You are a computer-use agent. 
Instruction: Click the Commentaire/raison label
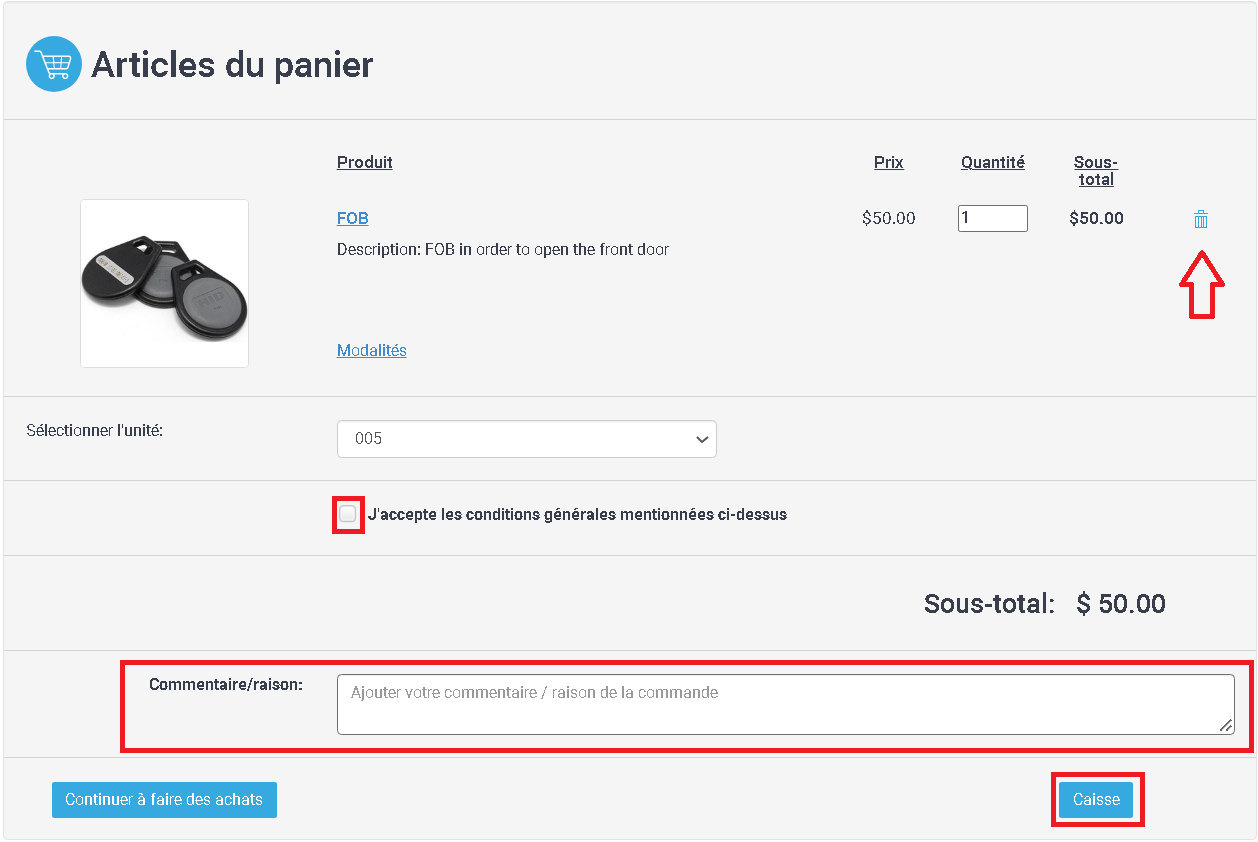[x=226, y=685]
